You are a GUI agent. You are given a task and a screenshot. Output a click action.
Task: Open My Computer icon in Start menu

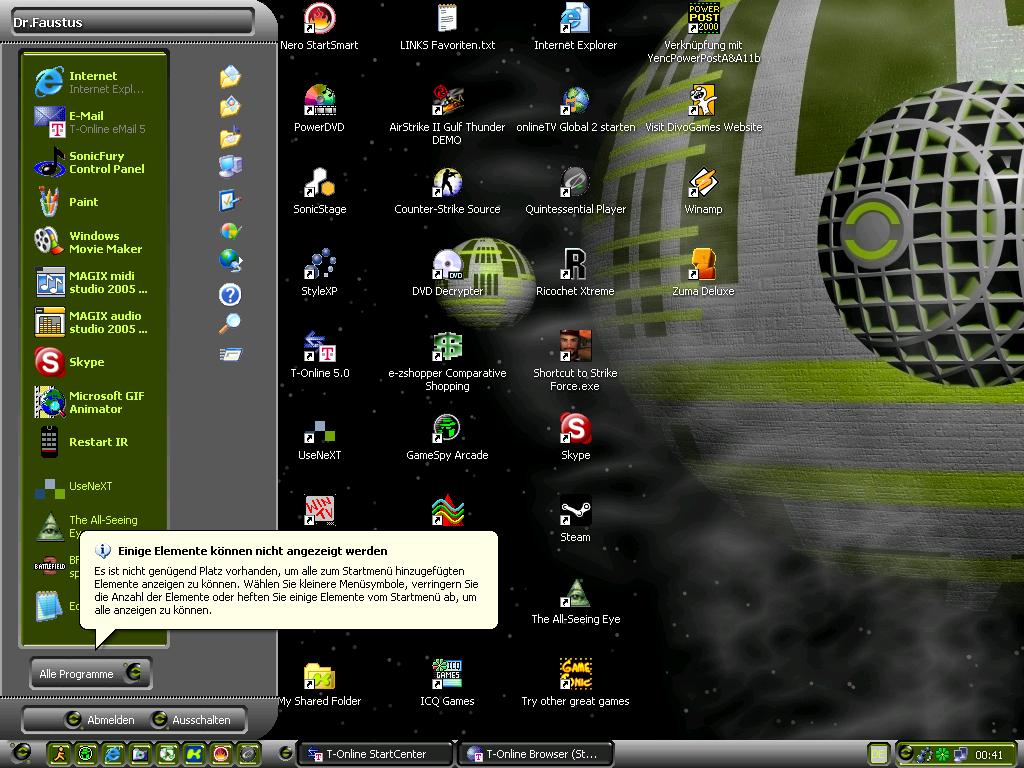pyautogui.click(x=230, y=166)
